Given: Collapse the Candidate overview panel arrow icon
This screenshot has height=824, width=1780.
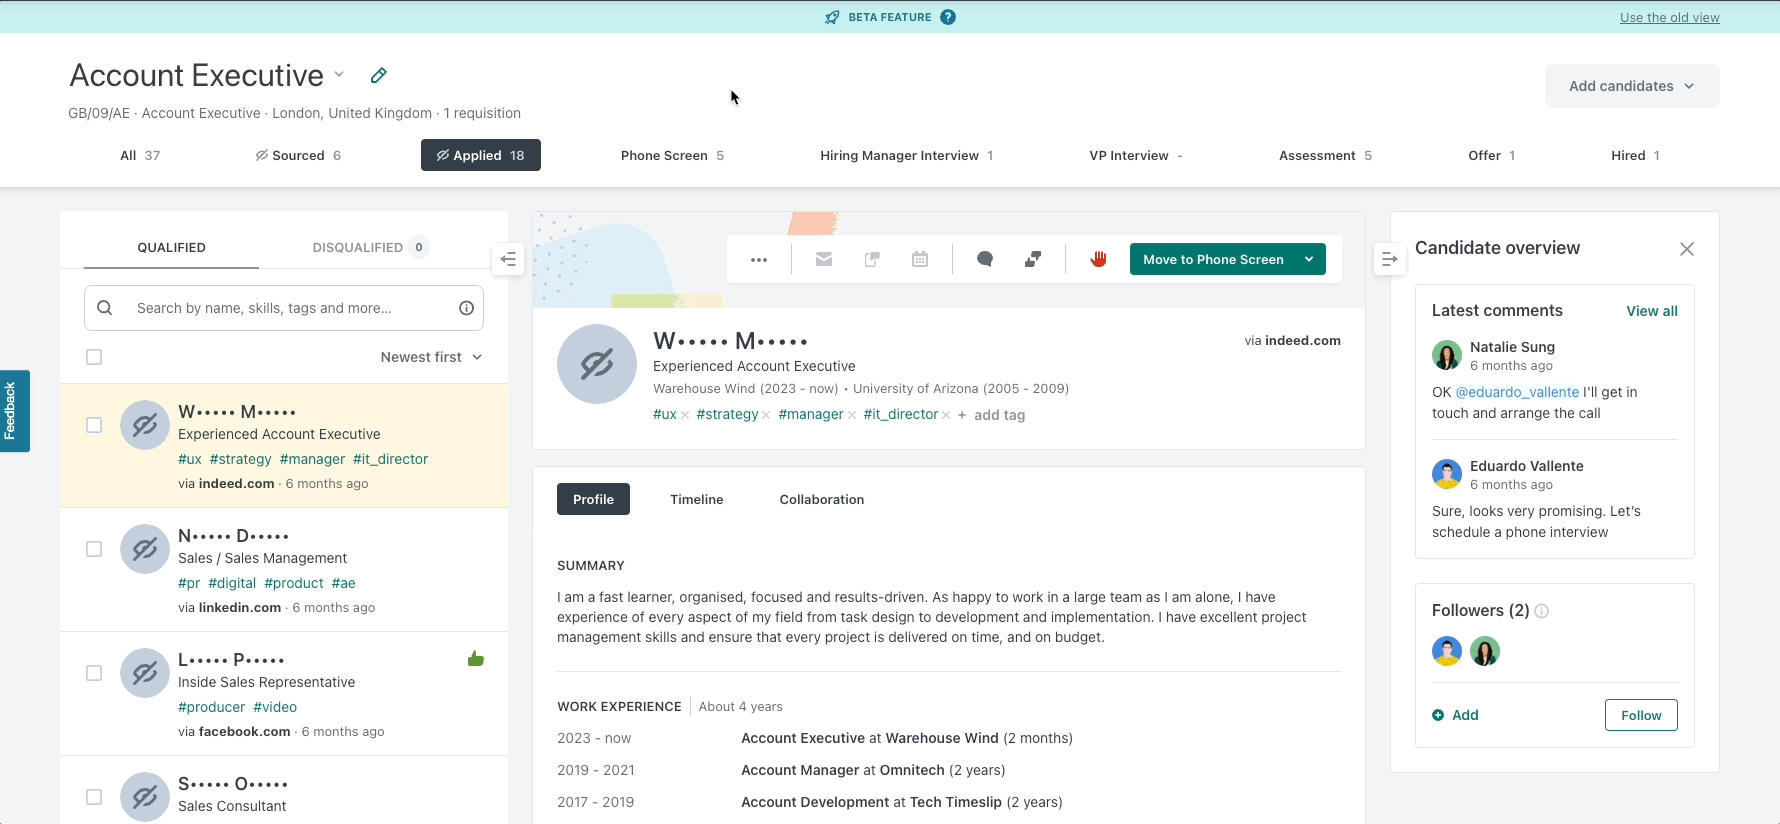Looking at the screenshot, I should coord(1390,259).
